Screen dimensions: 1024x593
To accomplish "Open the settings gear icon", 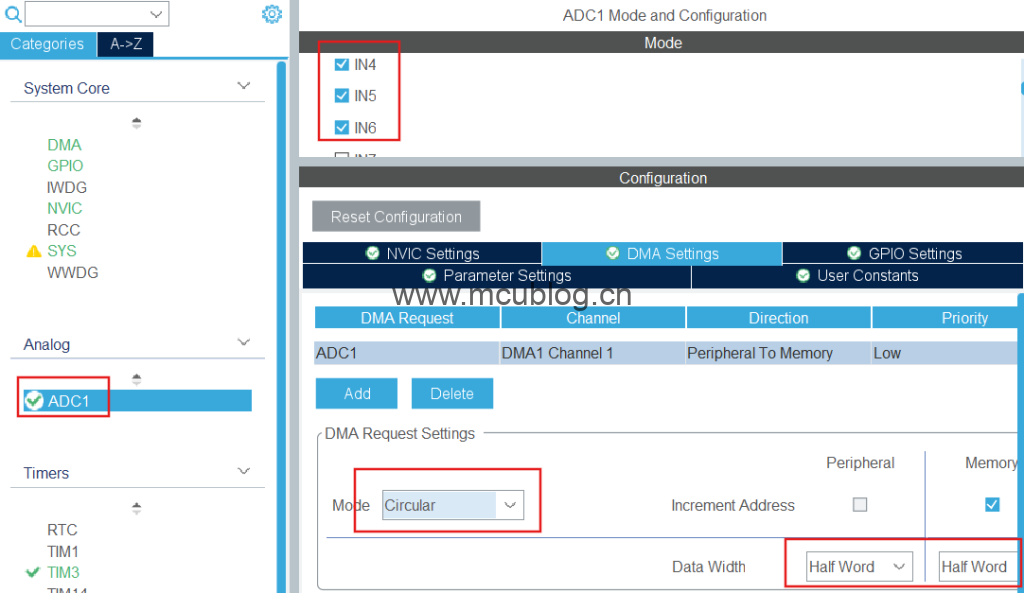I will (x=272, y=14).
